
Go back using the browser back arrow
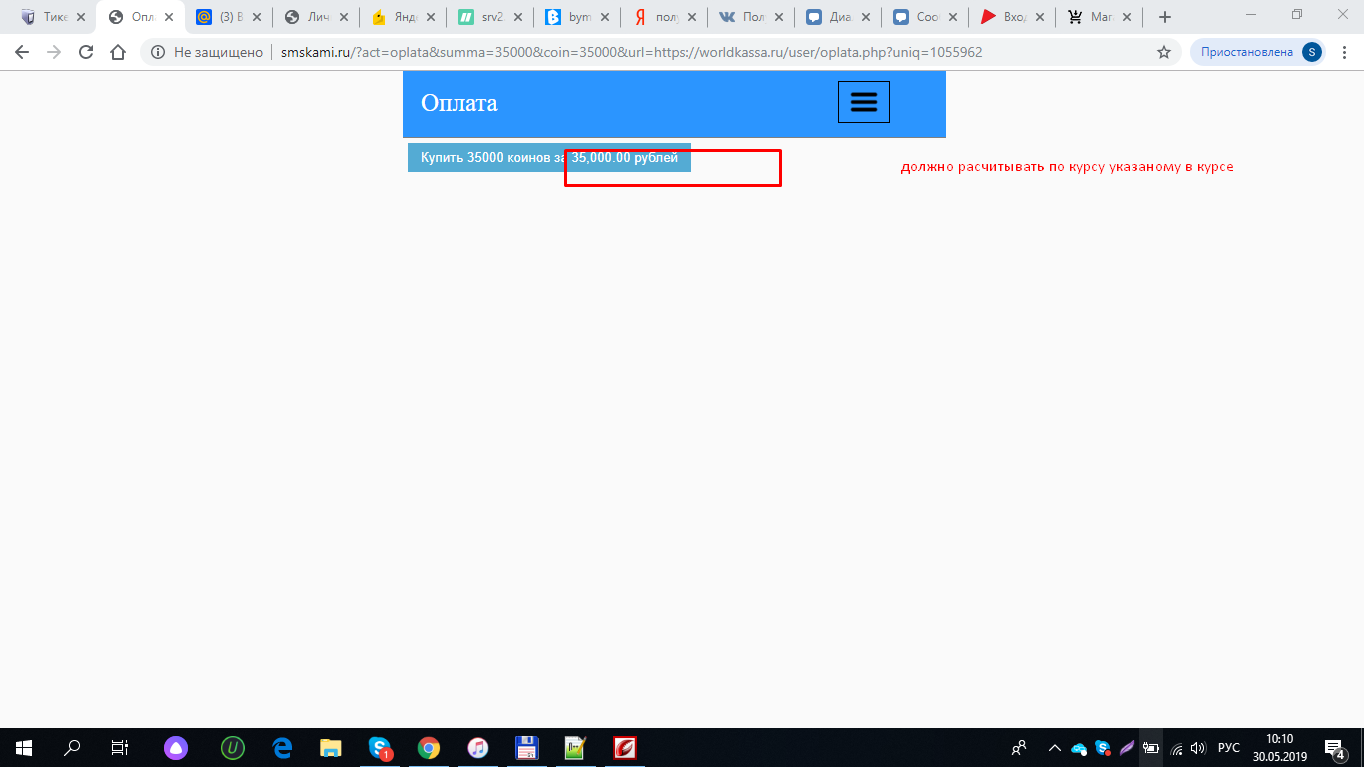click(22, 52)
